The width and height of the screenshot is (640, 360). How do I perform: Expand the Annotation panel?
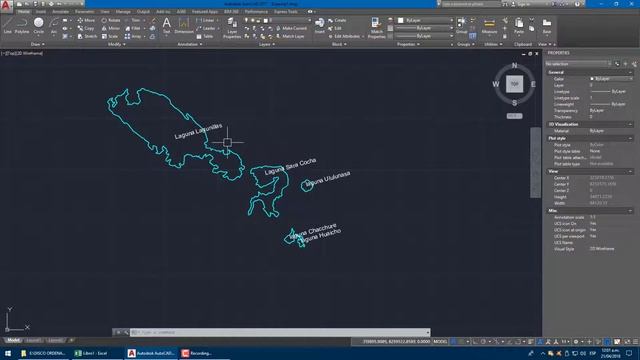pyautogui.click(x=189, y=44)
